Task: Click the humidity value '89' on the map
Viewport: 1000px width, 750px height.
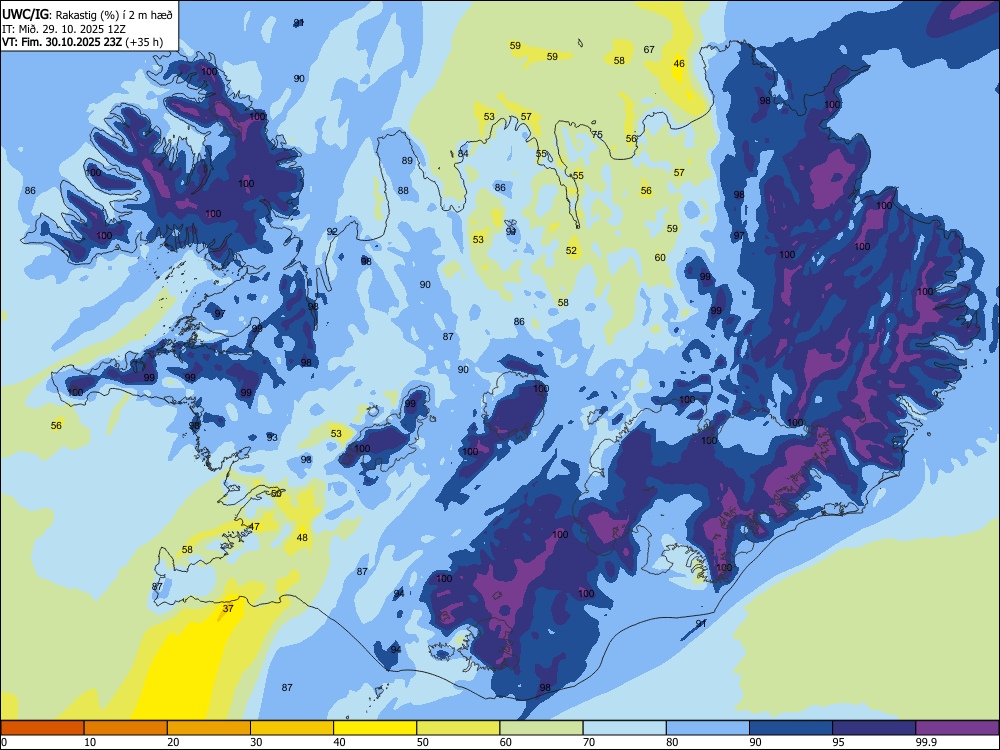Action: pyautogui.click(x=407, y=161)
